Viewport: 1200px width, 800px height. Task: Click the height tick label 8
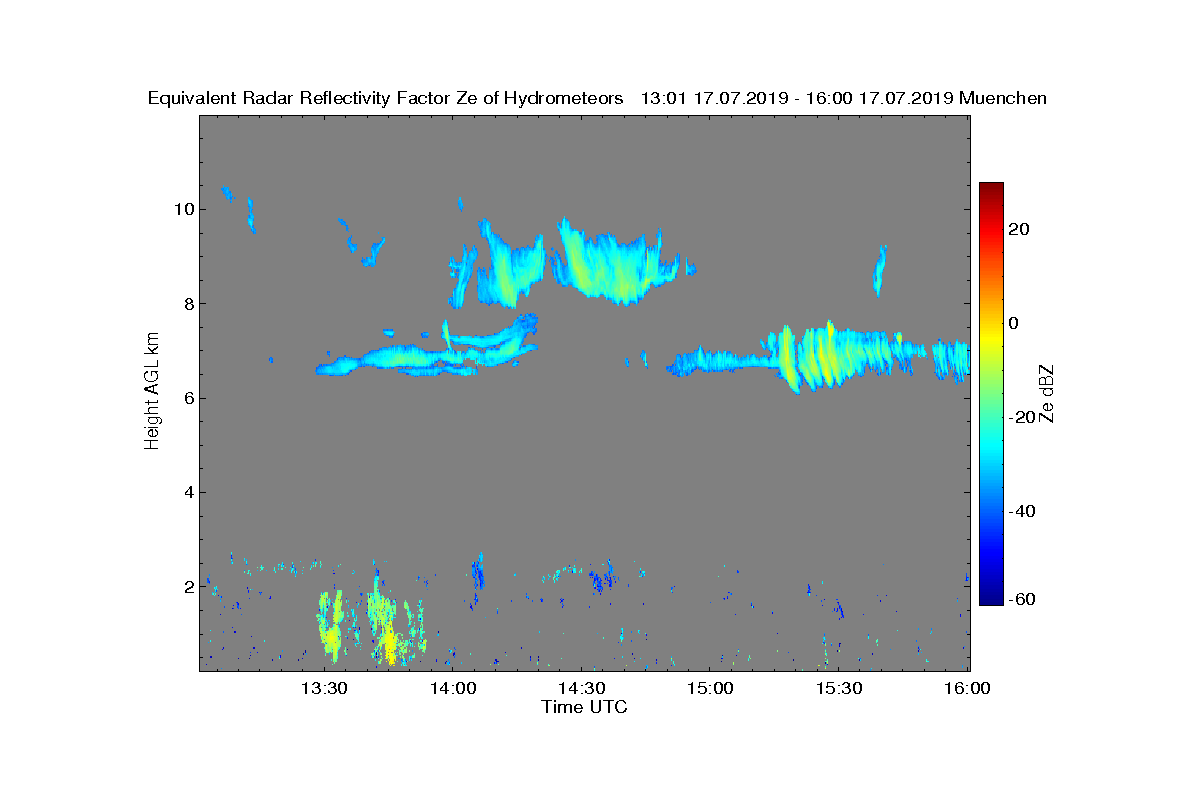[187, 304]
